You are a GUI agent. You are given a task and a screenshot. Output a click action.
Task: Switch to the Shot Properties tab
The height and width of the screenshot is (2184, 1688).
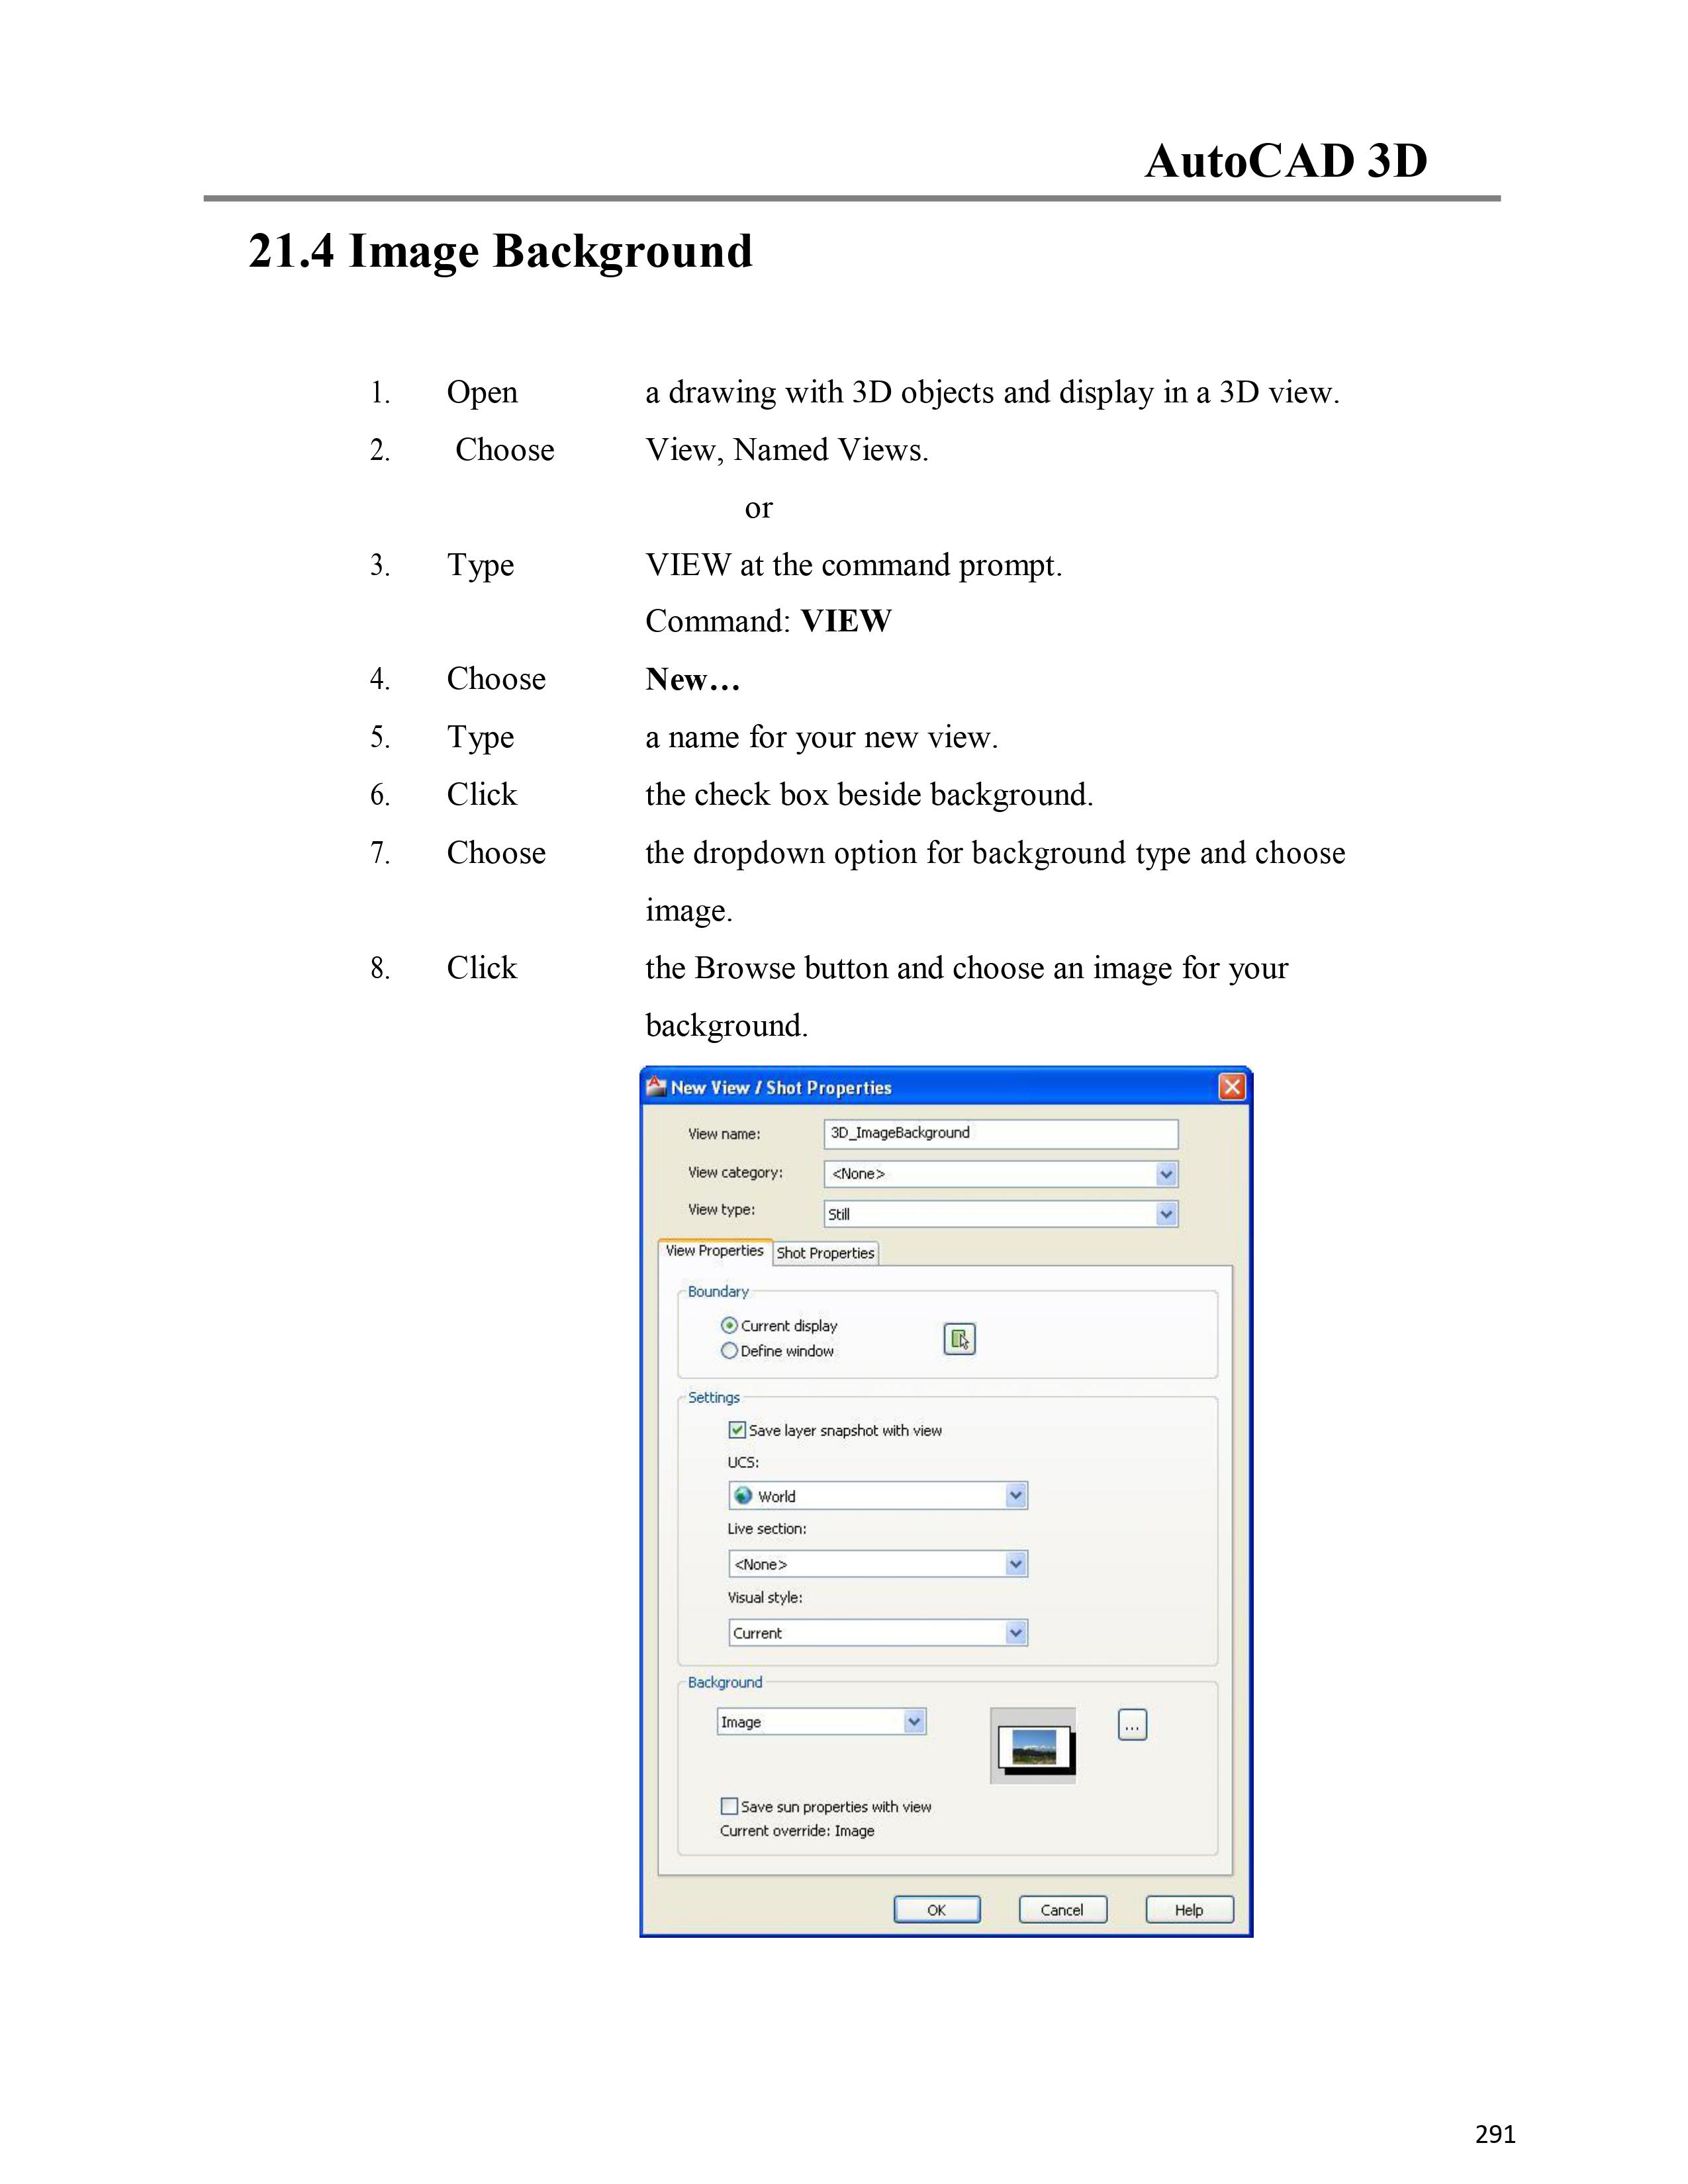[x=825, y=1253]
